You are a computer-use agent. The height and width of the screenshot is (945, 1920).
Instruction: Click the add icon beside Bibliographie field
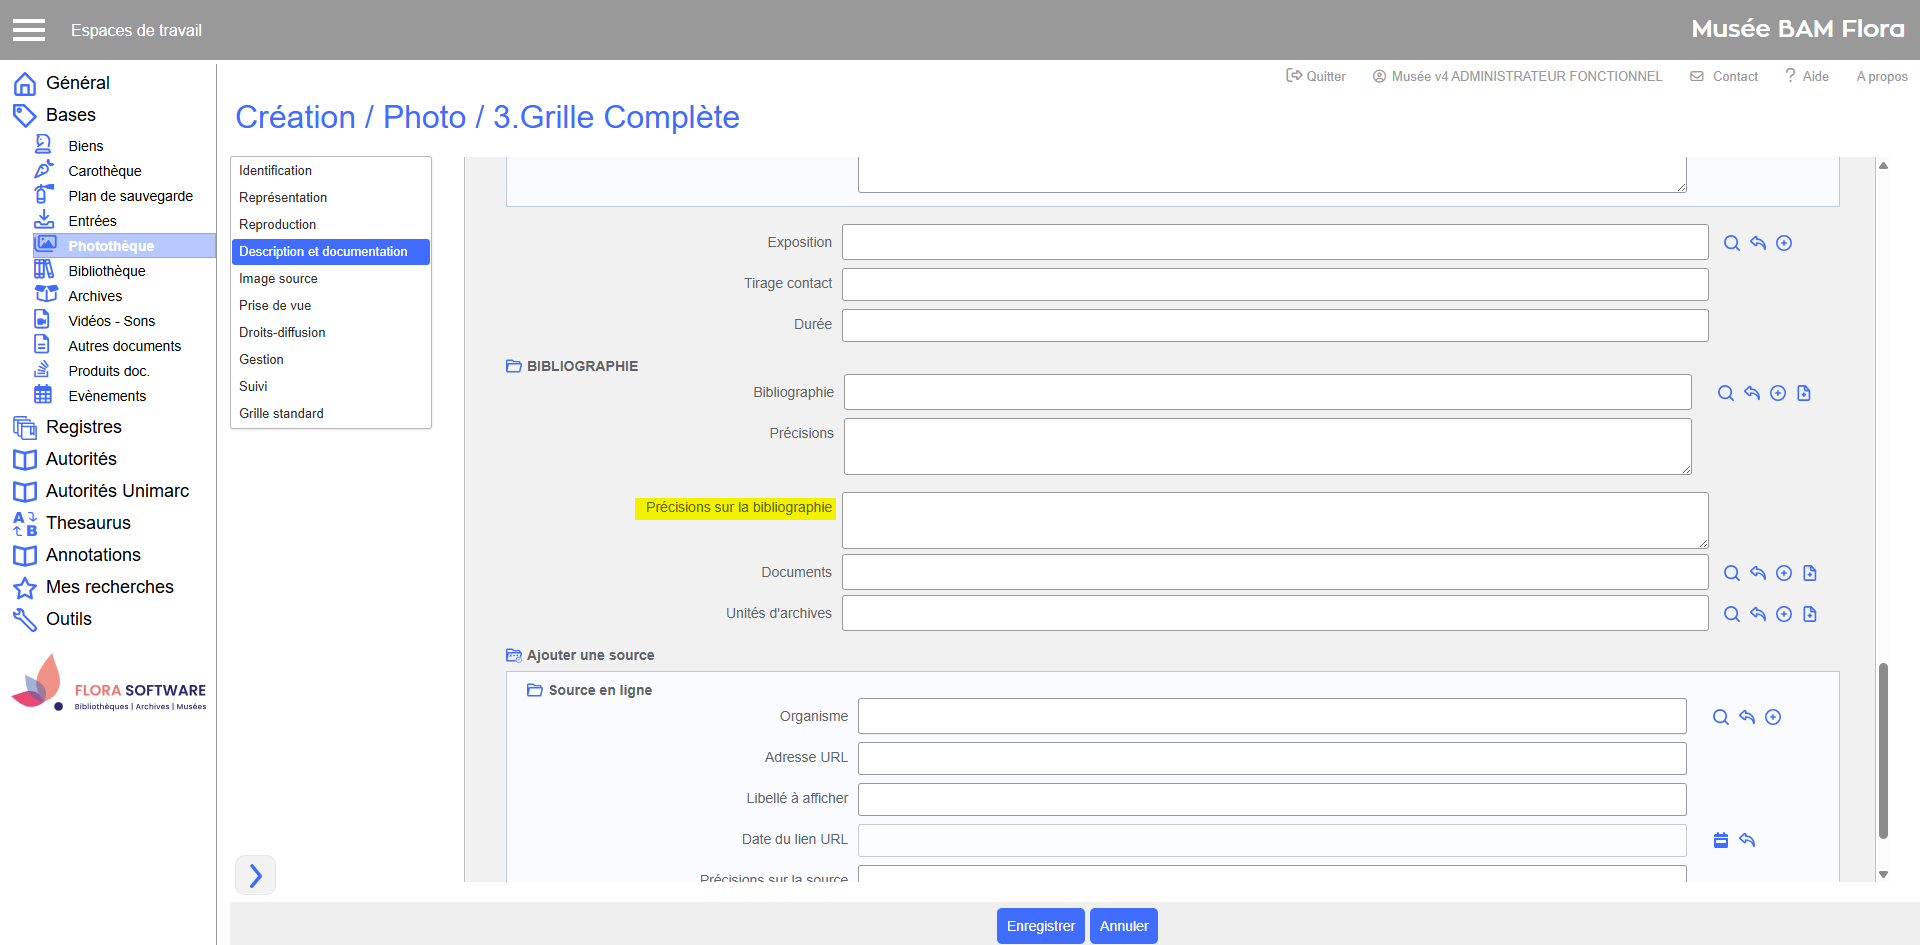click(1777, 393)
